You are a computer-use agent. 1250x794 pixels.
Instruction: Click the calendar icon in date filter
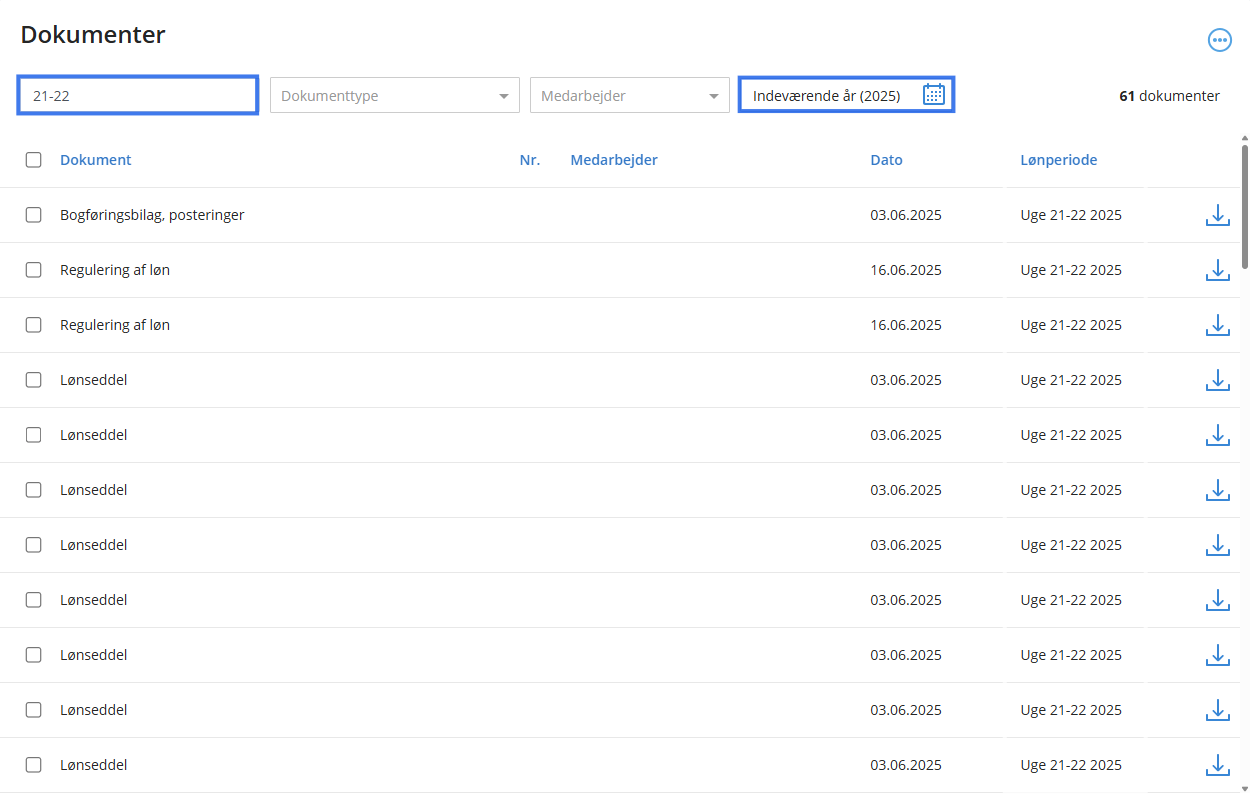(x=933, y=95)
